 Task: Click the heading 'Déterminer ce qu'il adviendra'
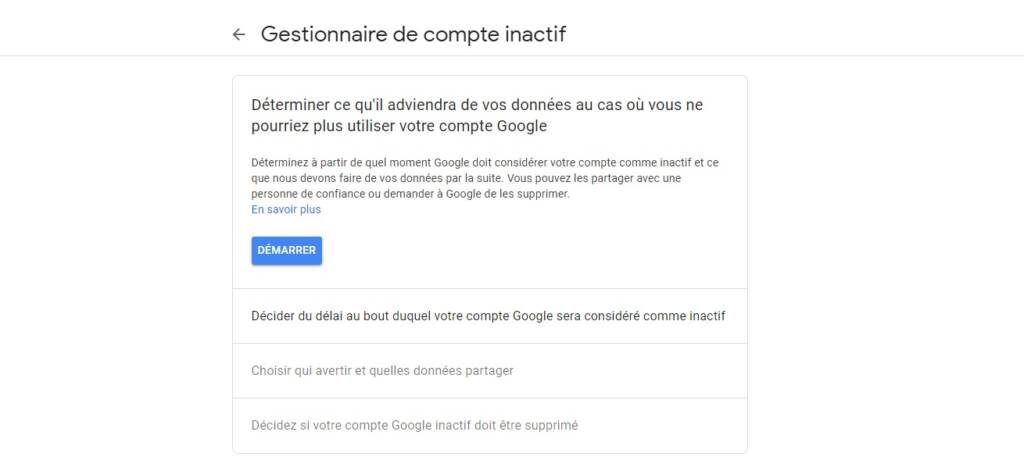(484, 105)
